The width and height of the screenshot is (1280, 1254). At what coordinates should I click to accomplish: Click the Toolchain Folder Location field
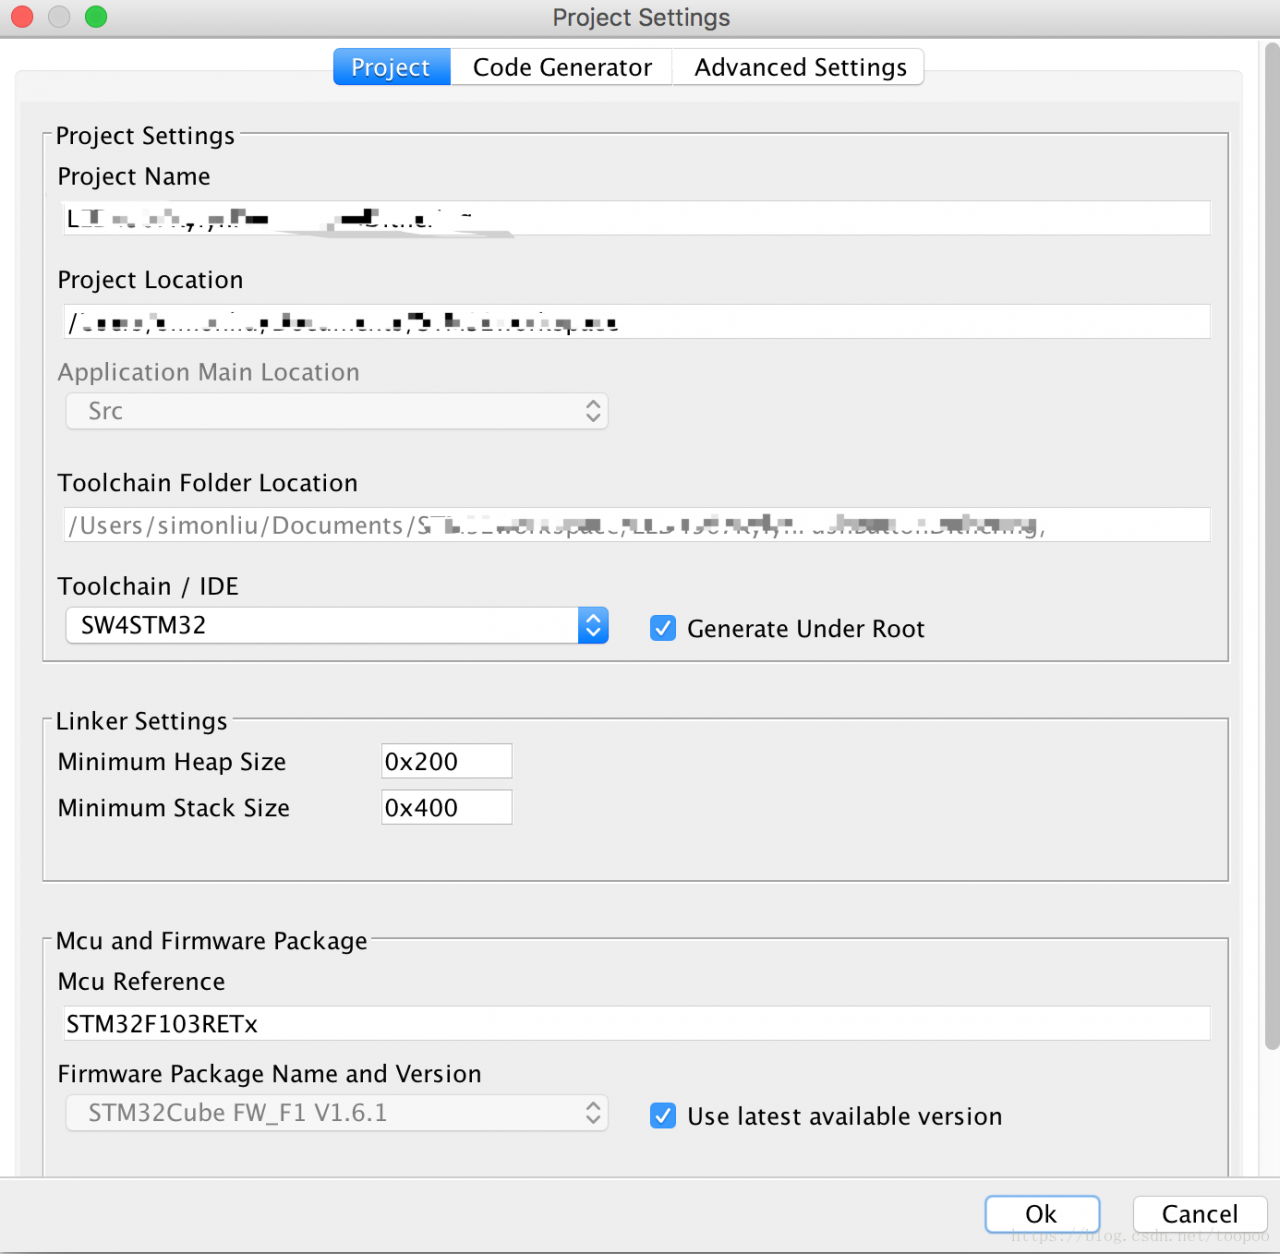637,525
